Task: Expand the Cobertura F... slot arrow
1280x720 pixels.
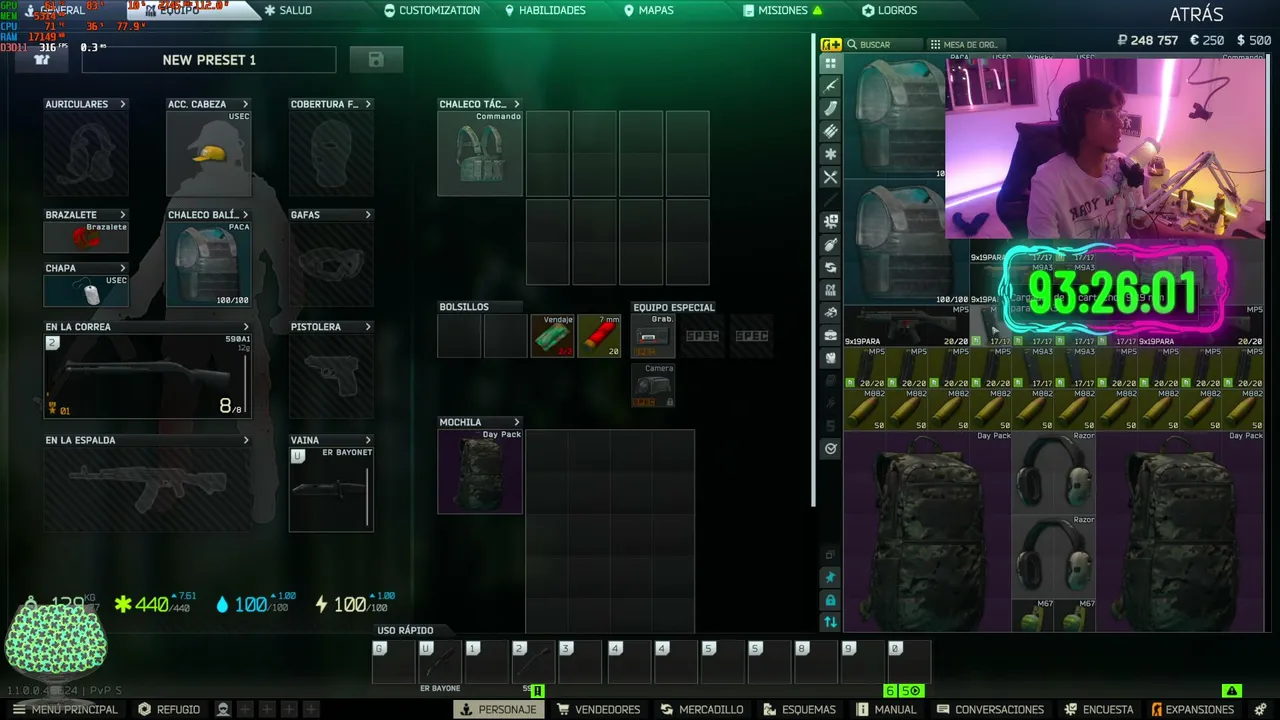Action: tap(368, 104)
